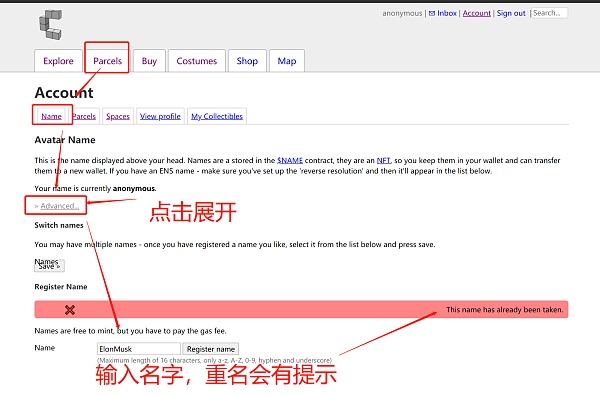Open the Inbox link
Screen dimensions: 600x396
coord(443,13)
